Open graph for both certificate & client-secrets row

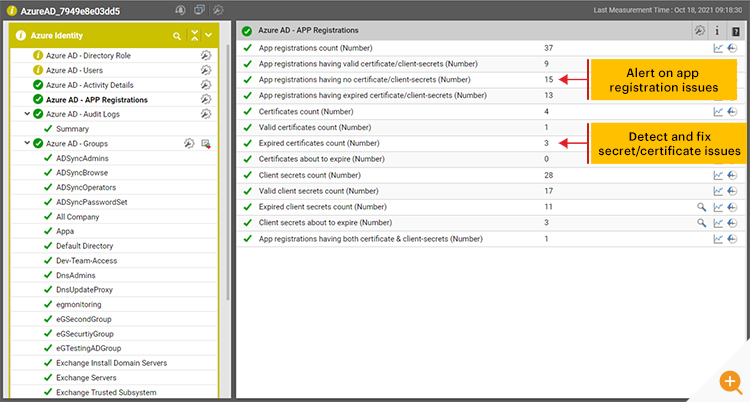point(718,239)
